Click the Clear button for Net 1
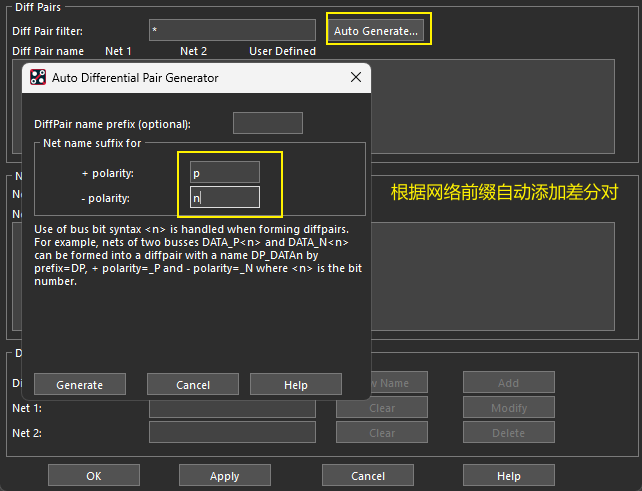642x491 pixels. 382,408
